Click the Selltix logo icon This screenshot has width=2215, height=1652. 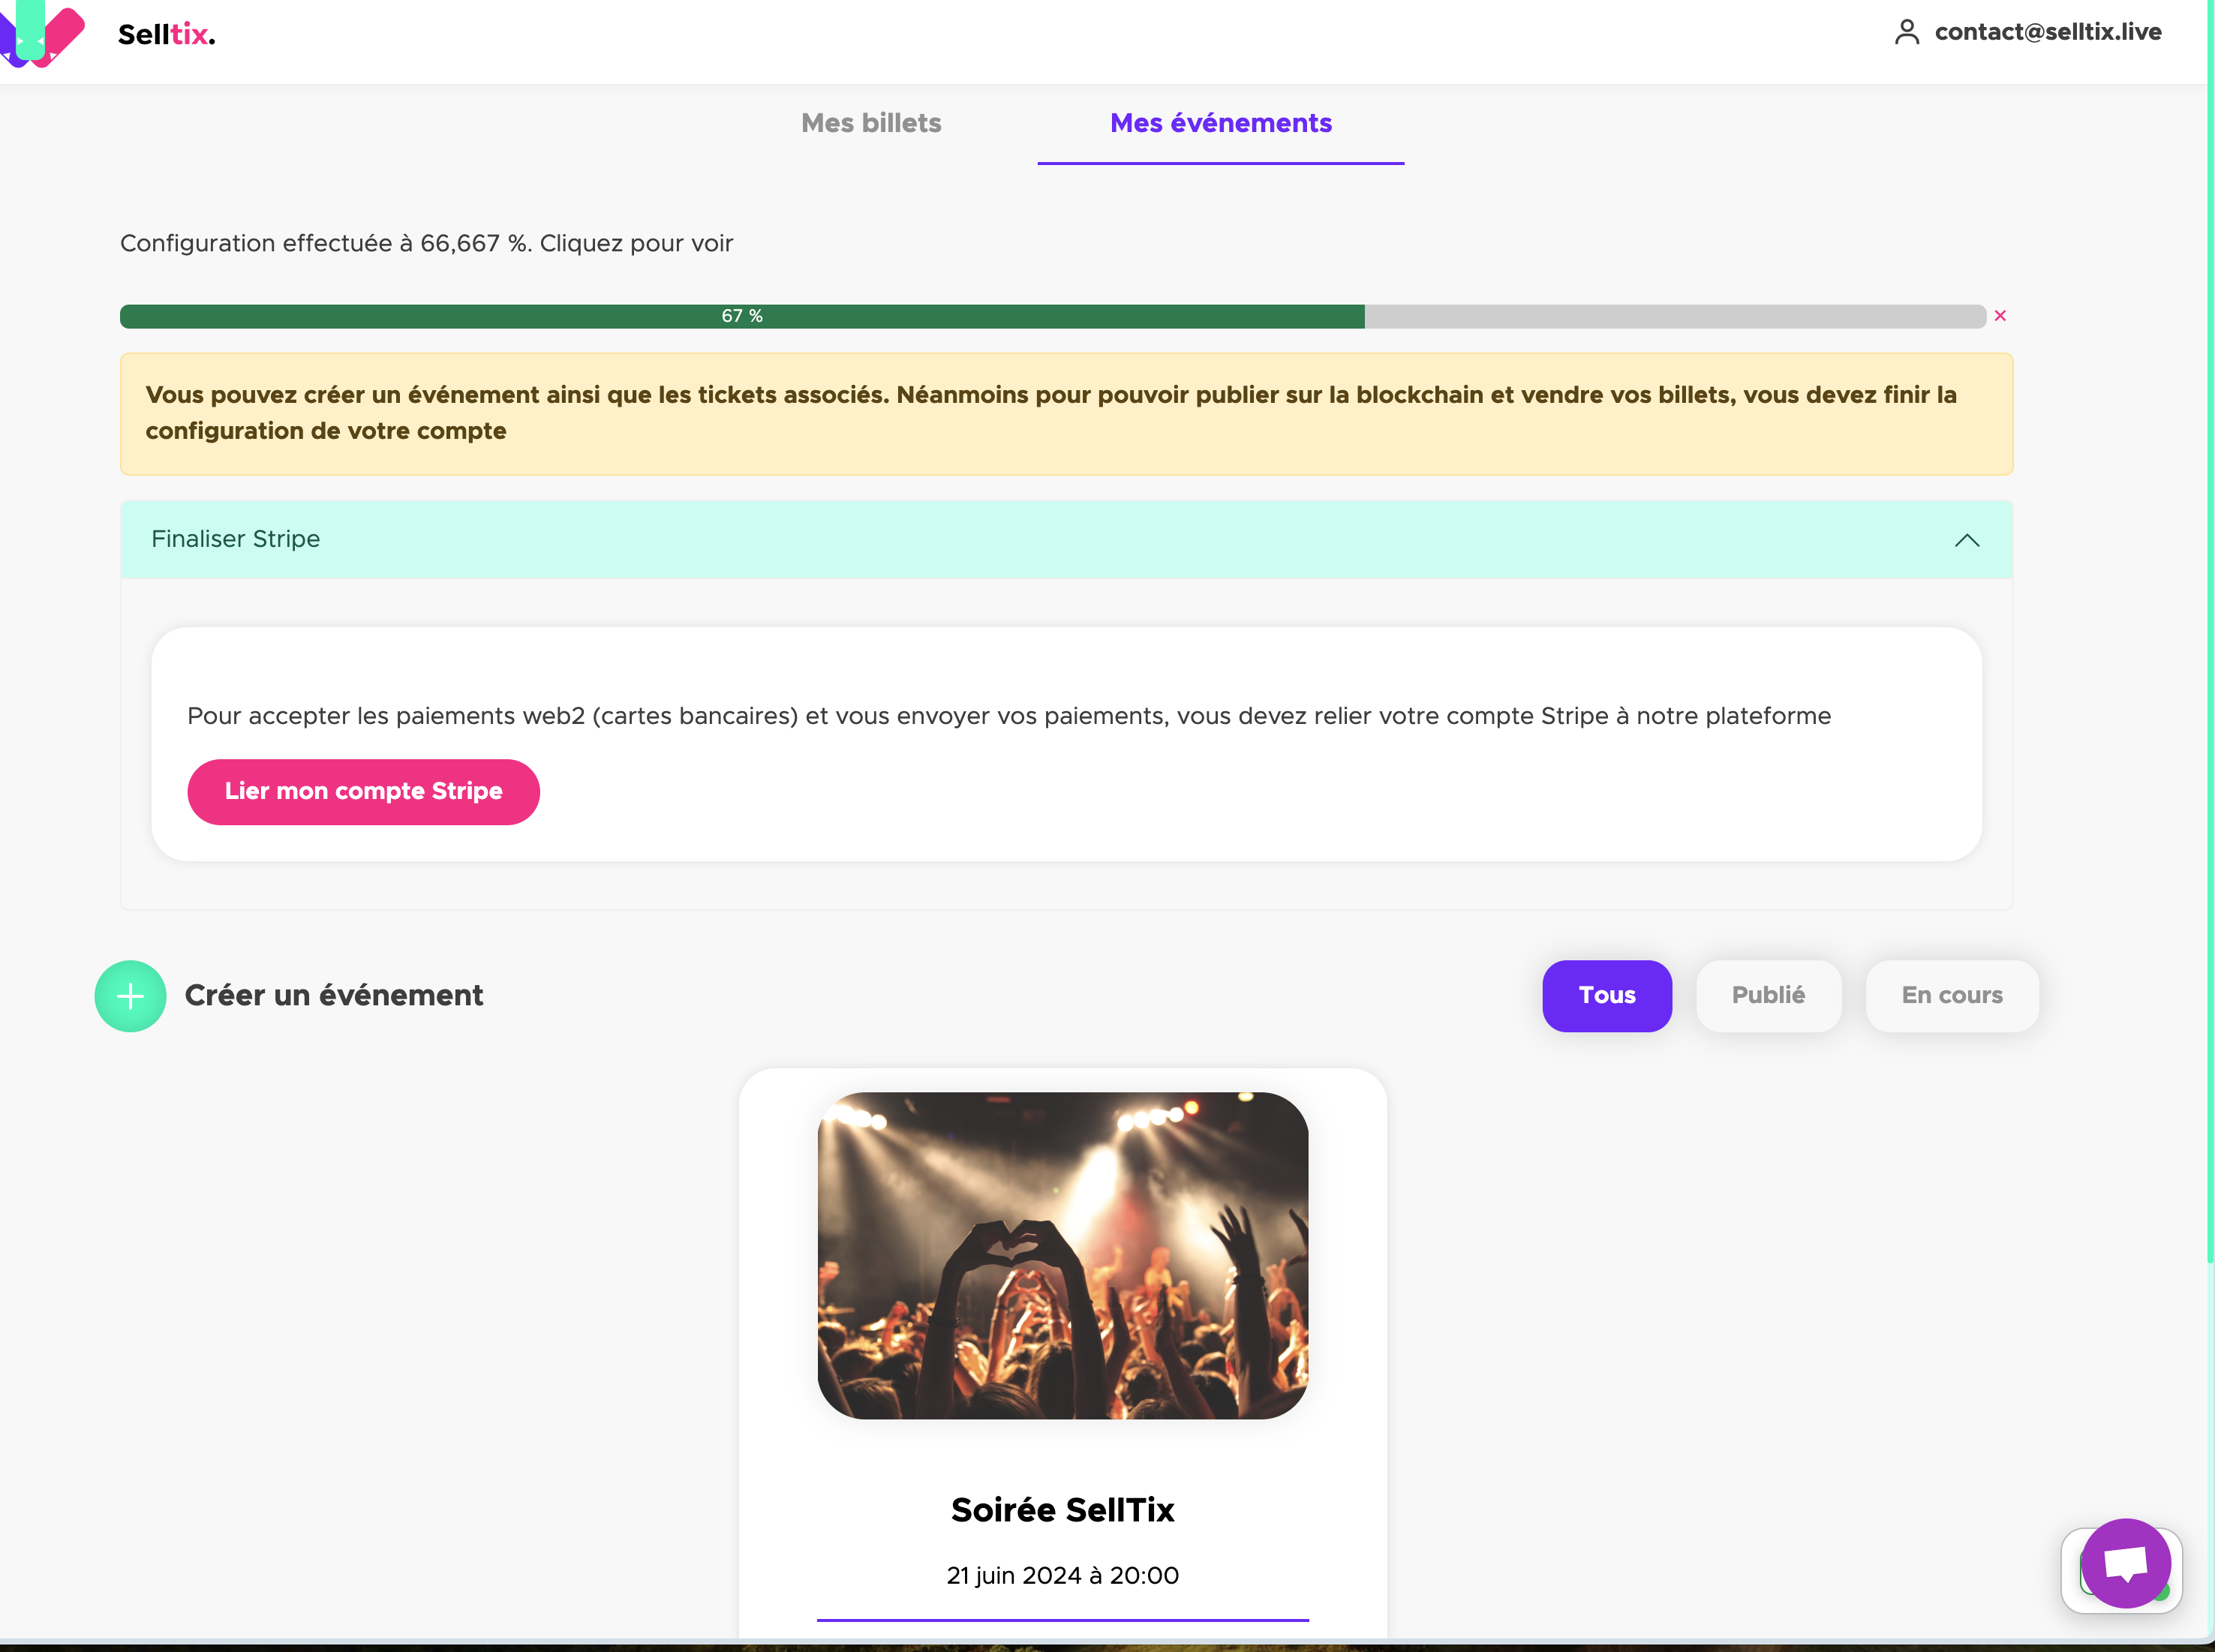[x=42, y=34]
